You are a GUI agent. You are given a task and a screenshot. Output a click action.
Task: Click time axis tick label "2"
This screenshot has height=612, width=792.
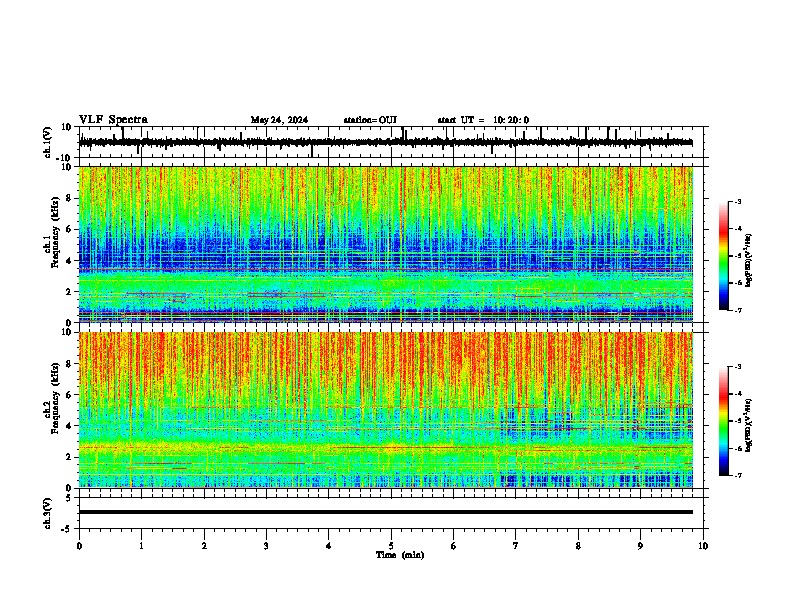coord(204,546)
